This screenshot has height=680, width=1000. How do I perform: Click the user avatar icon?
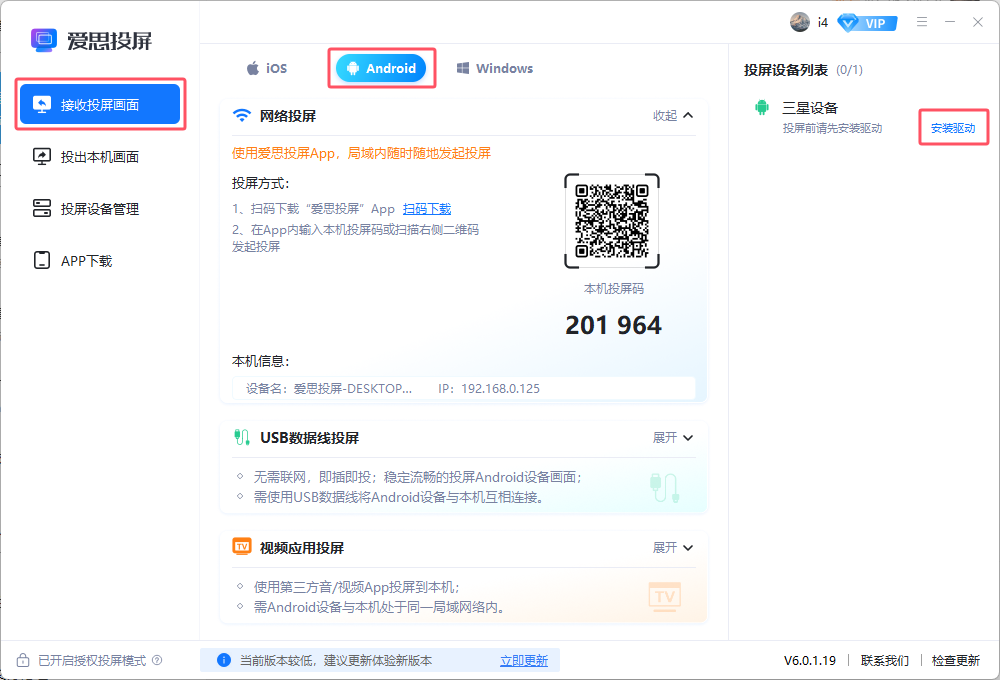click(800, 22)
